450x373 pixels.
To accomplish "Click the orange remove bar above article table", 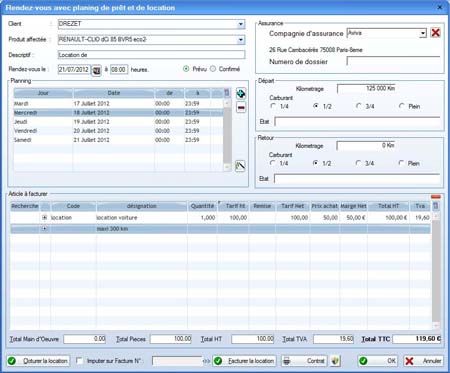I will (436, 197).
